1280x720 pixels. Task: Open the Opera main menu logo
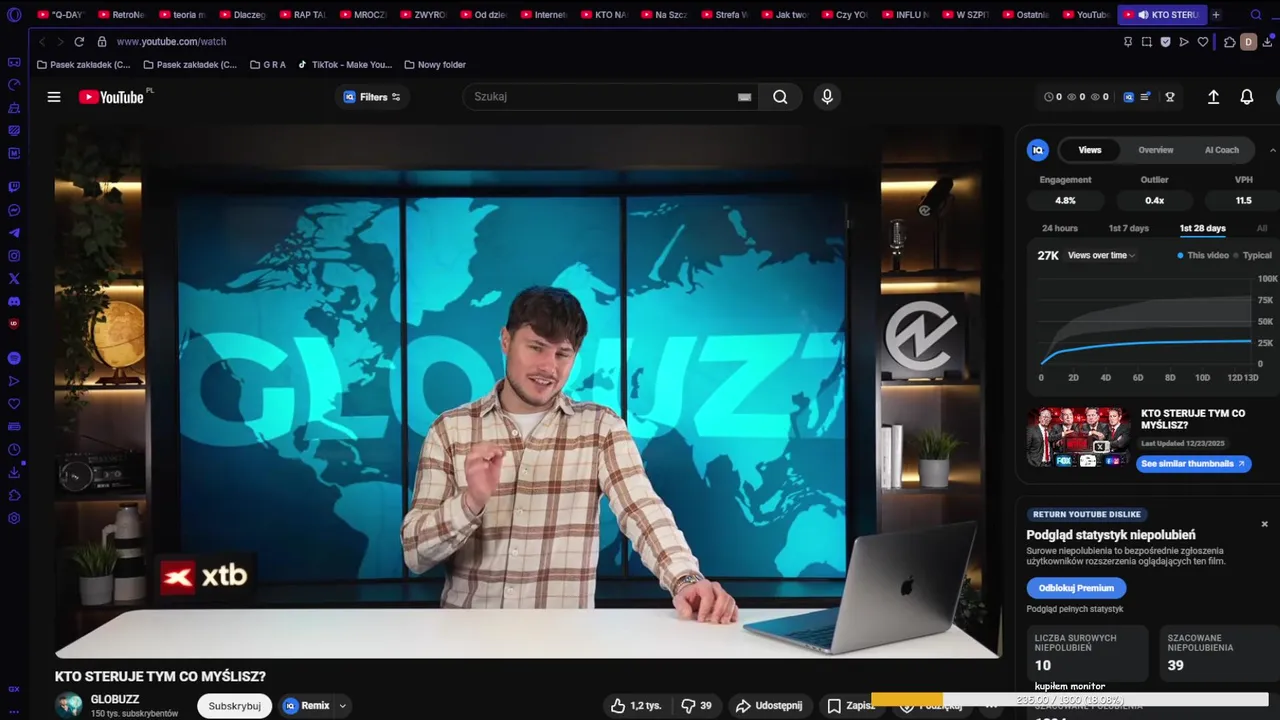(x=14, y=15)
